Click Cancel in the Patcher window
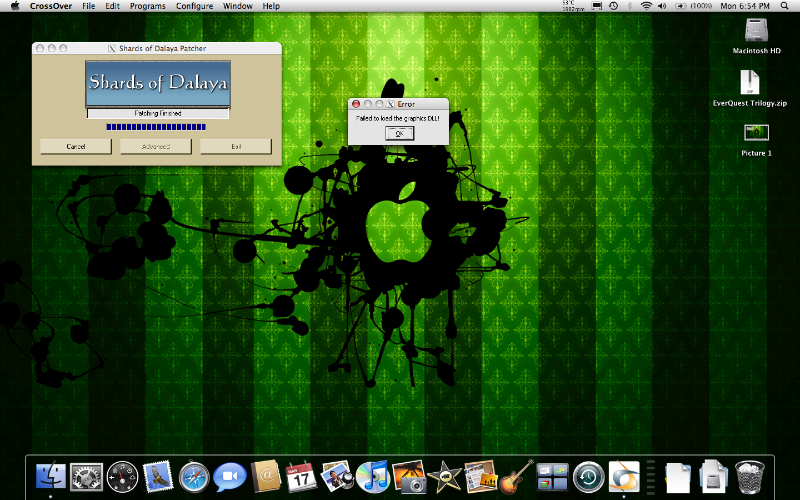 pyautogui.click(x=76, y=146)
